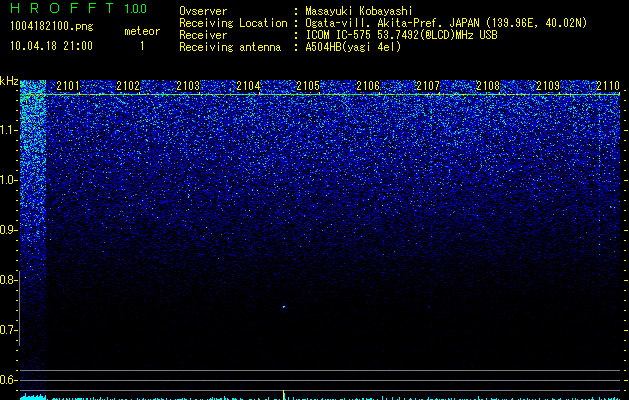This screenshot has height=400, width=629.
Task: Click the Ovserver label
Action: [x=203, y=11]
